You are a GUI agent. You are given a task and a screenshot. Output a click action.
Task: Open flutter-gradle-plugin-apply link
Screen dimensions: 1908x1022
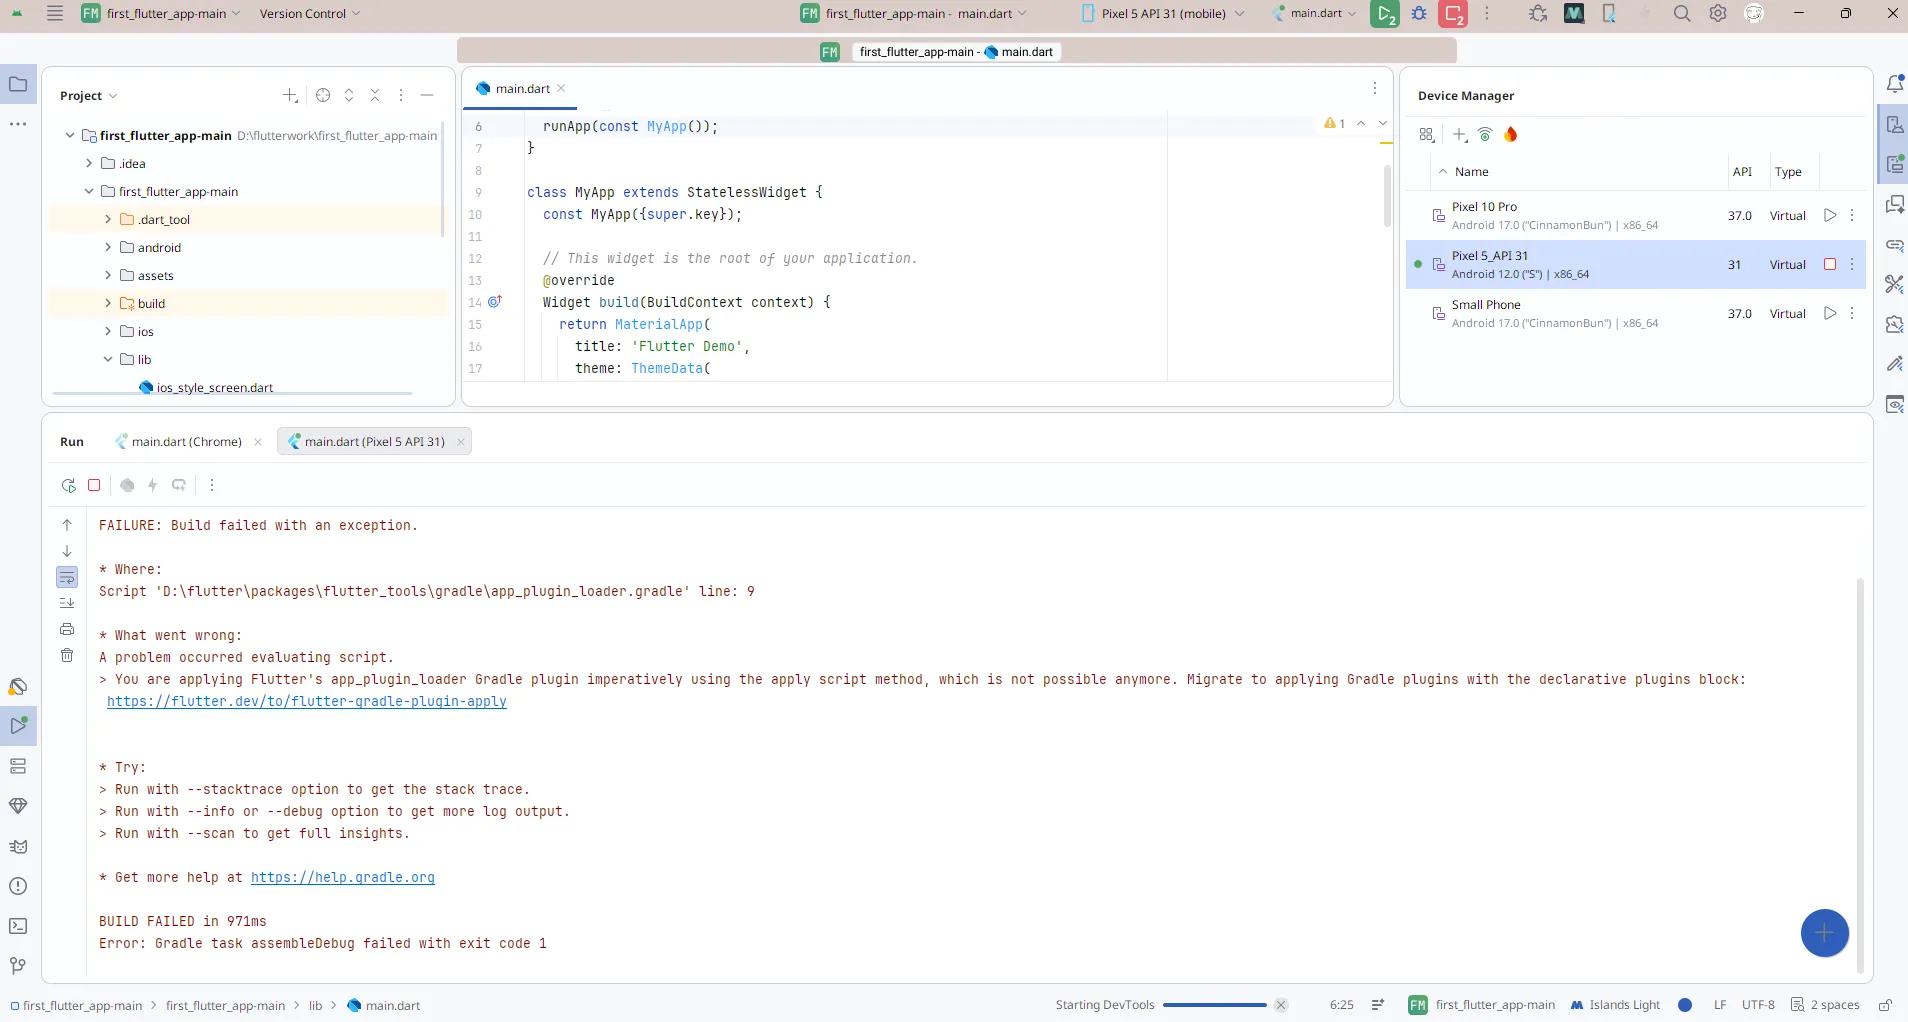pos(307,702)
